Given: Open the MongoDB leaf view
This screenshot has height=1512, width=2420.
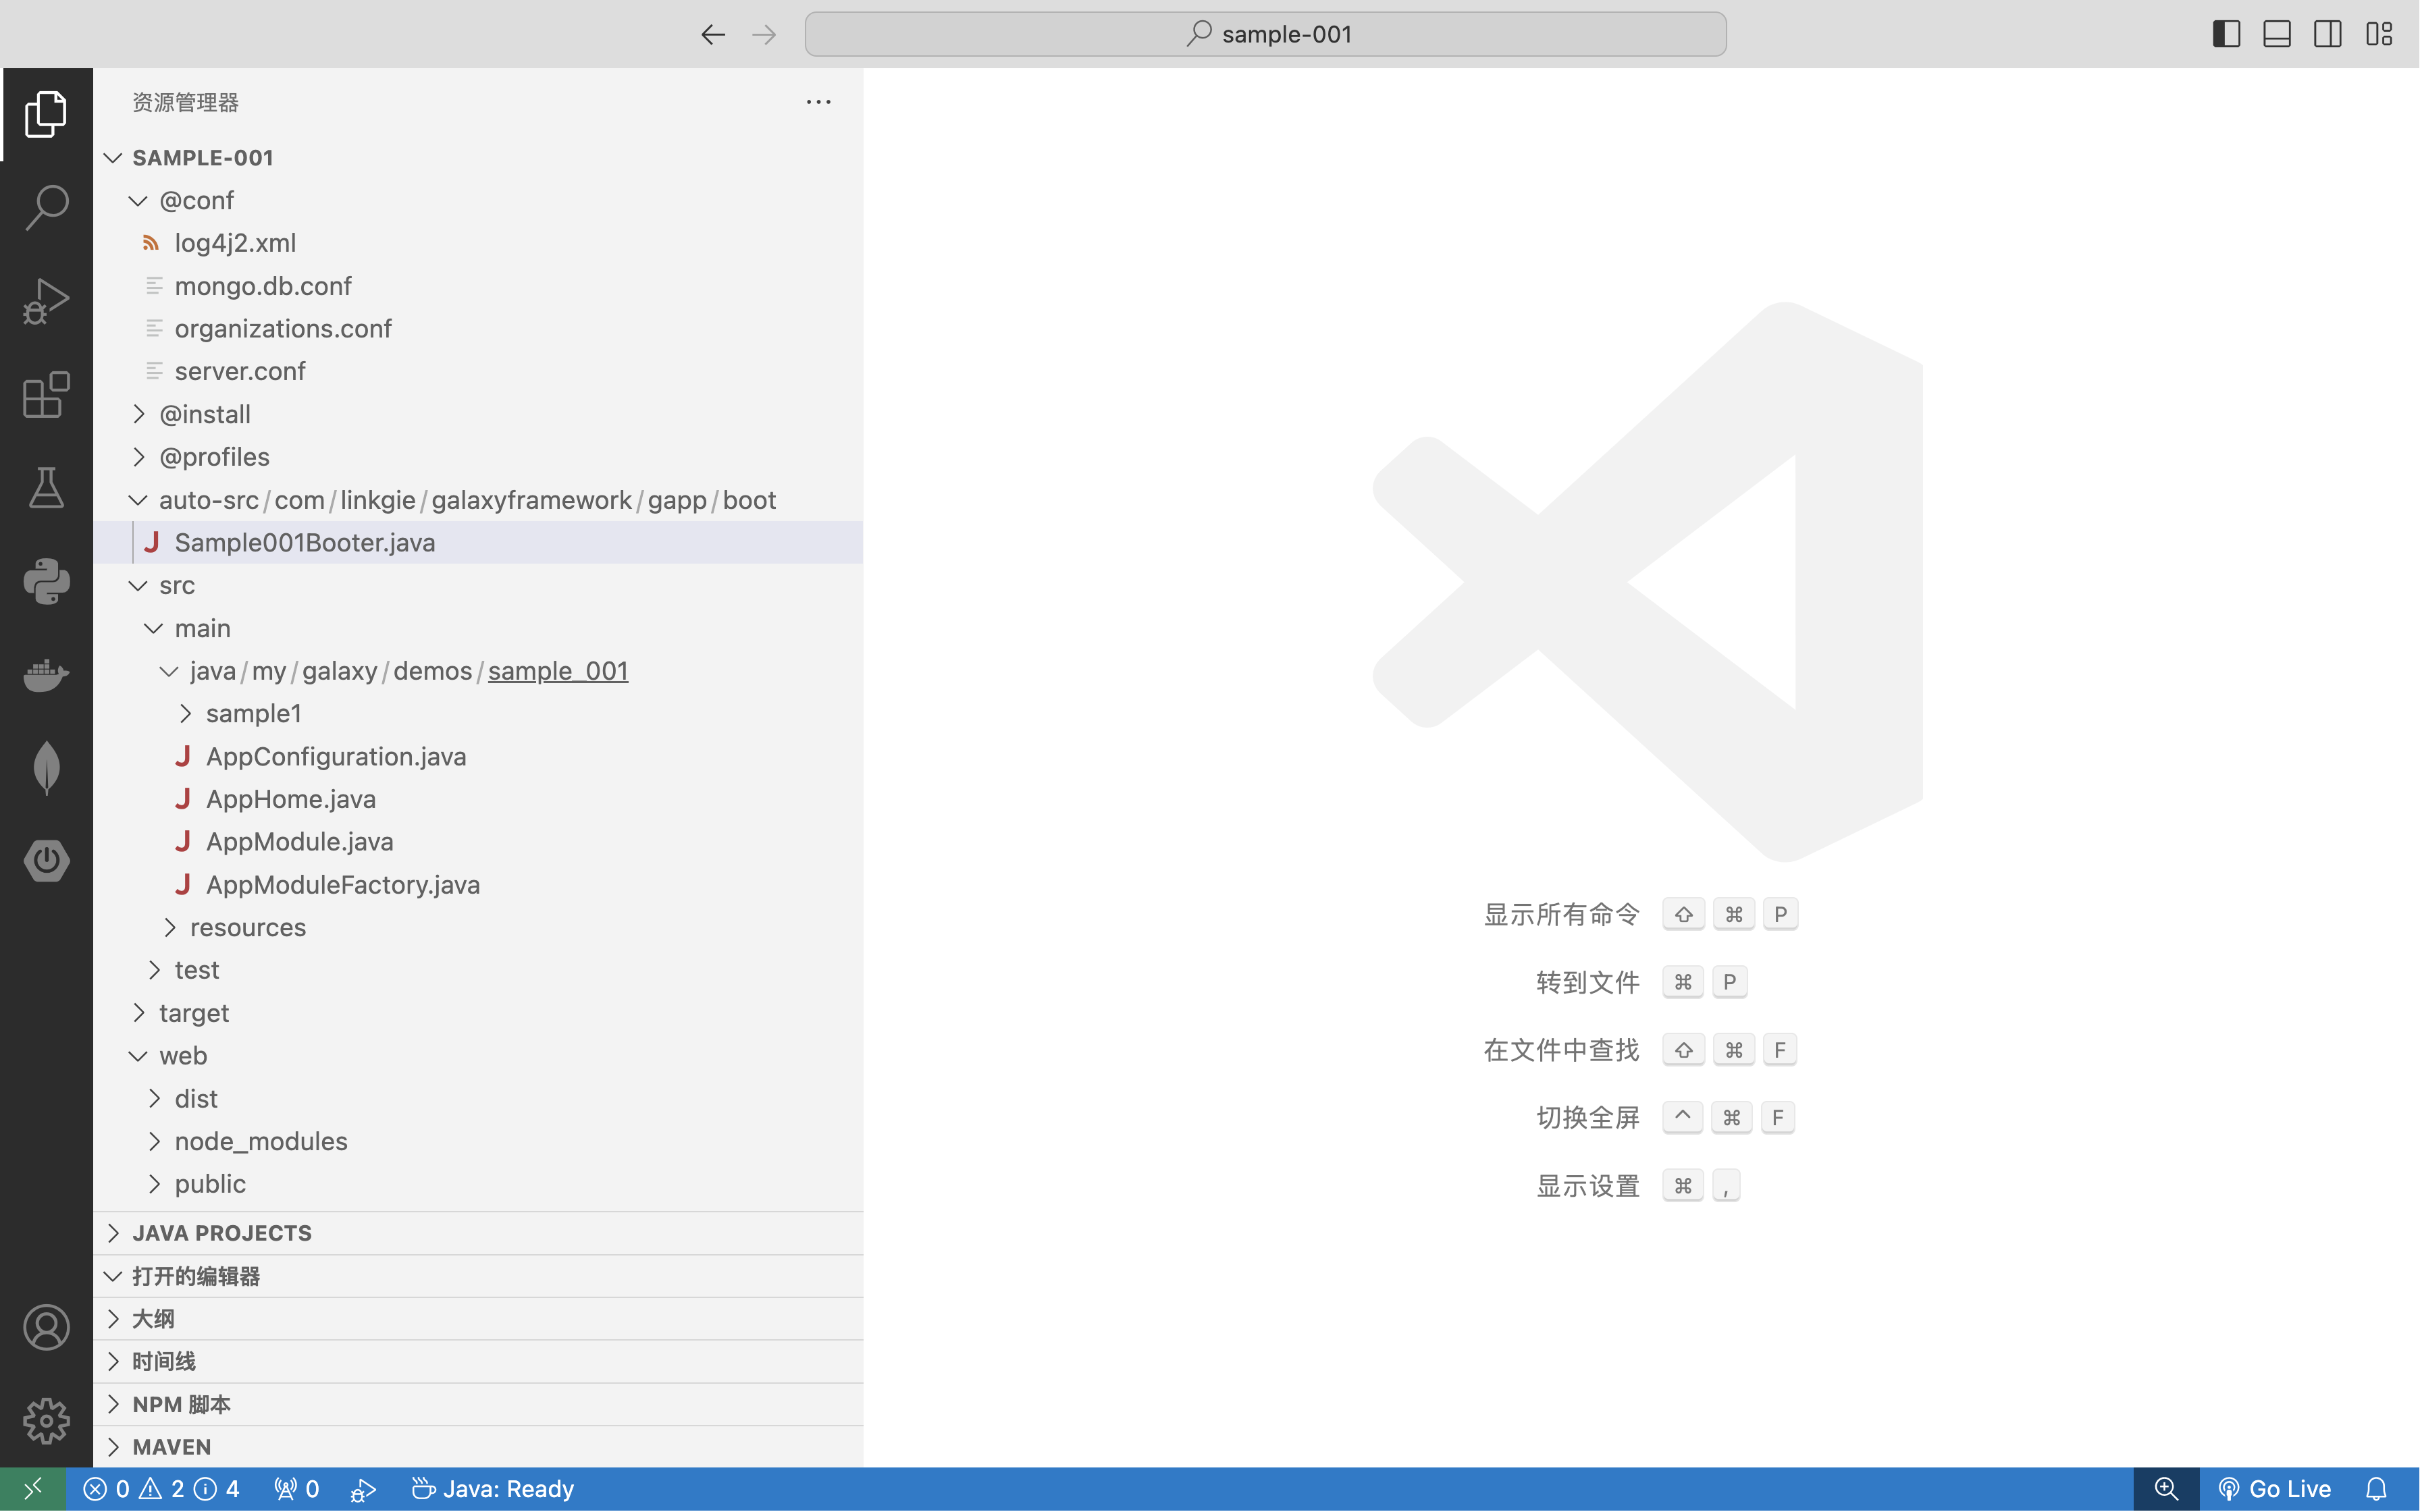Looking at the screenshot, I should click(46, 768).
